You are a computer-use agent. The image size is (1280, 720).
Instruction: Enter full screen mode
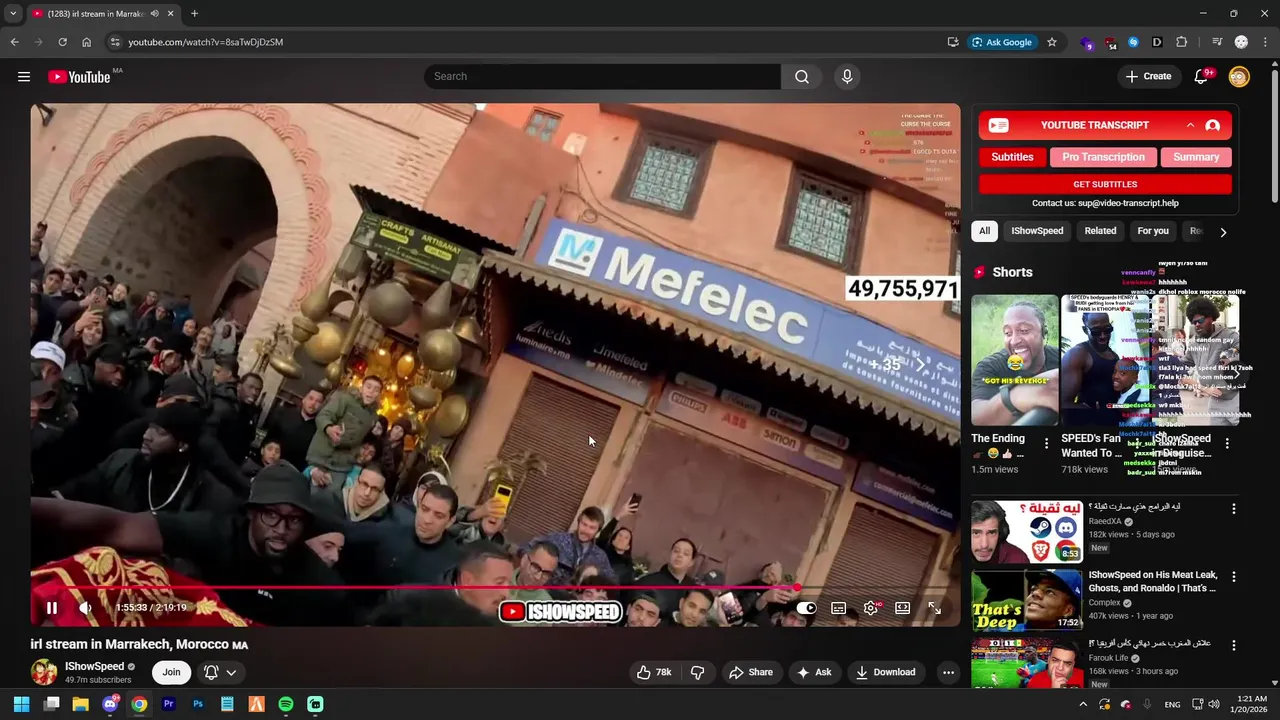tap(934, 608)
